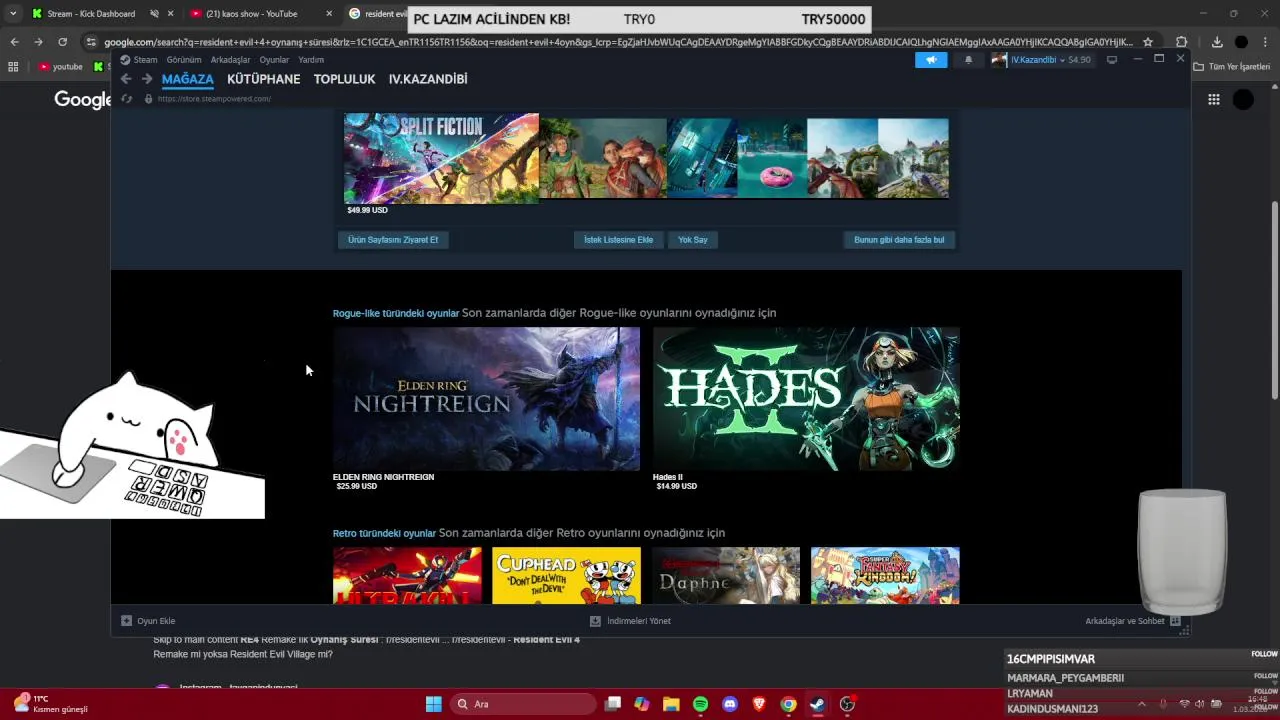Open Arkadaşlar ve Sohbet panel

(x=1132, y=621)
